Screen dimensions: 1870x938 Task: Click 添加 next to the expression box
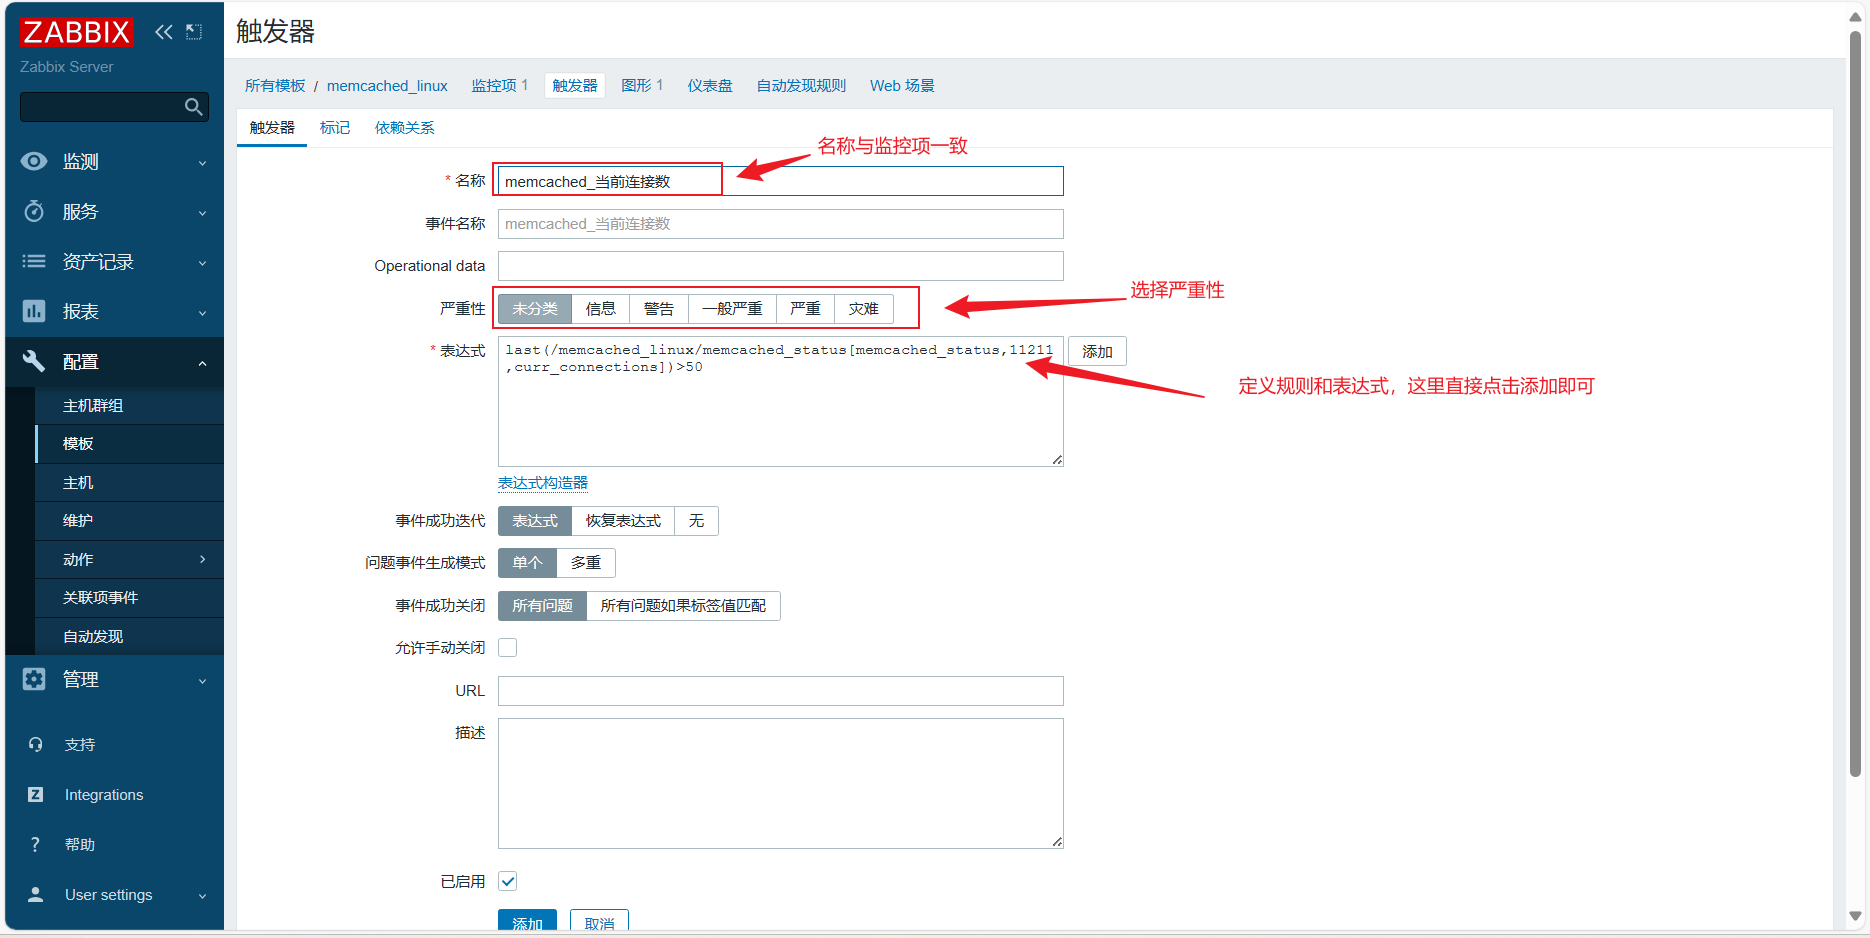pos(1097,352)
